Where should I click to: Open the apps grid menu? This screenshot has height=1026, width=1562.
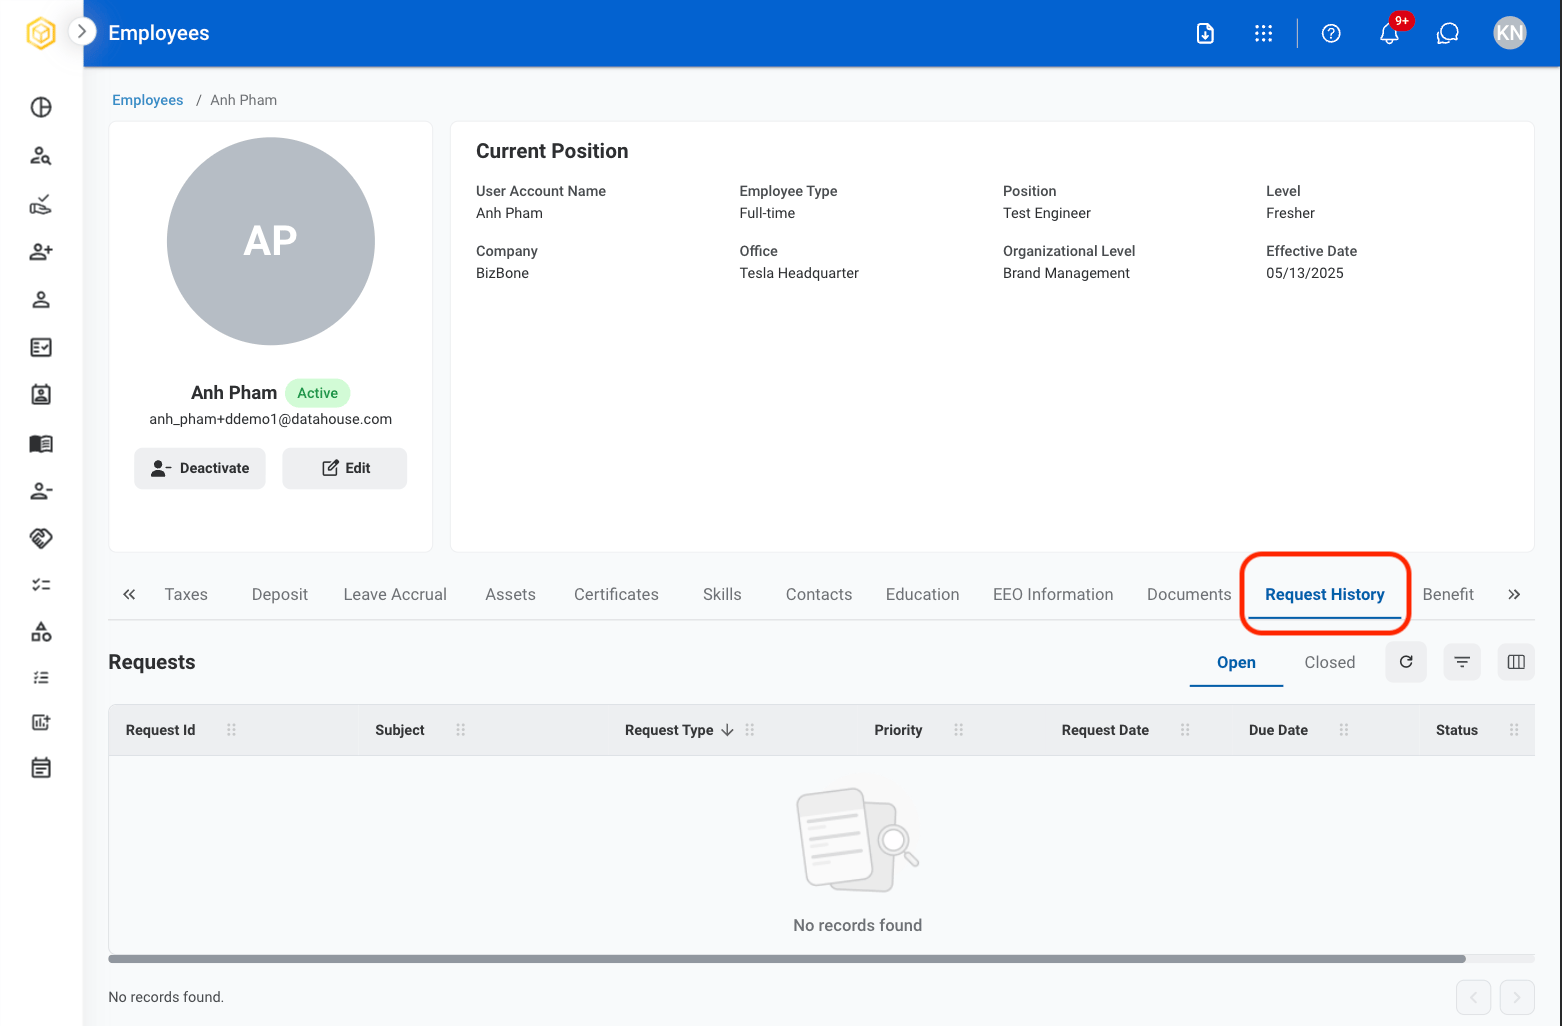coord(1264,33)
